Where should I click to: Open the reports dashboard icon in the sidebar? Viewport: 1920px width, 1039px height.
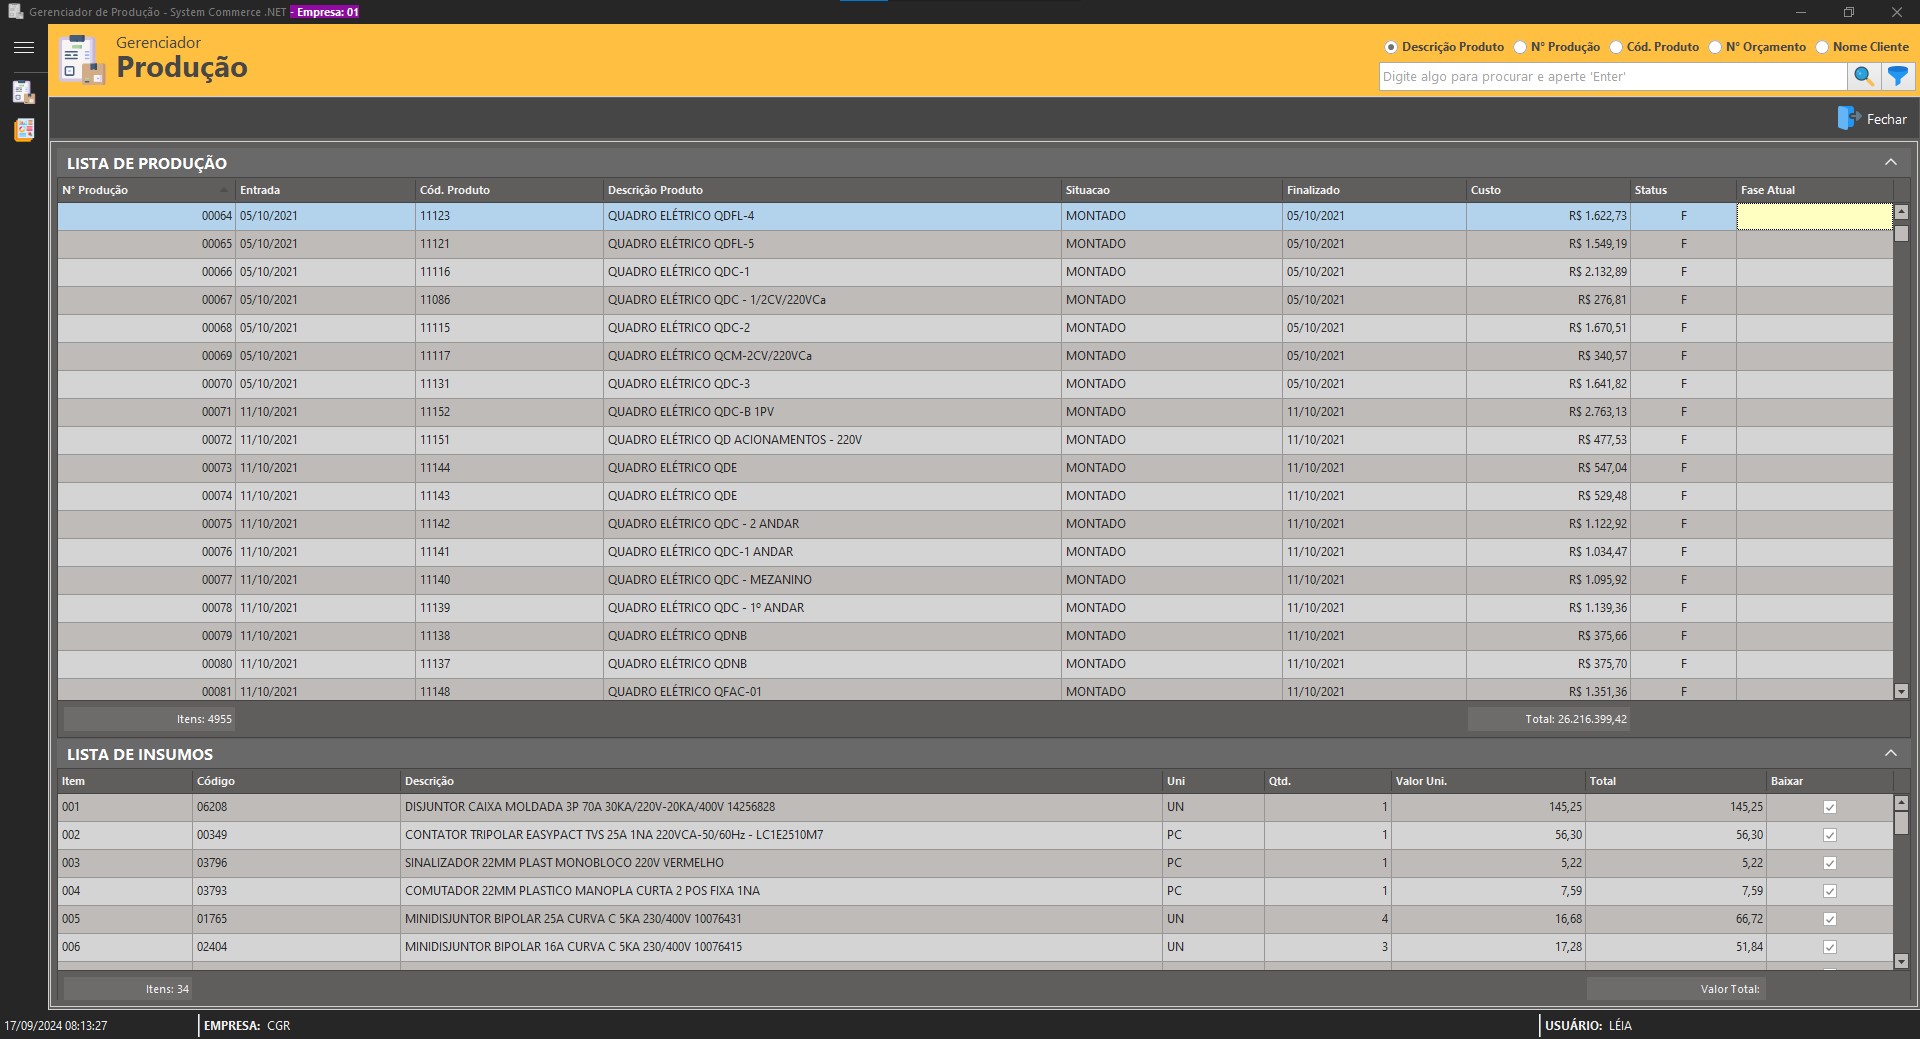tap(24, 130)
